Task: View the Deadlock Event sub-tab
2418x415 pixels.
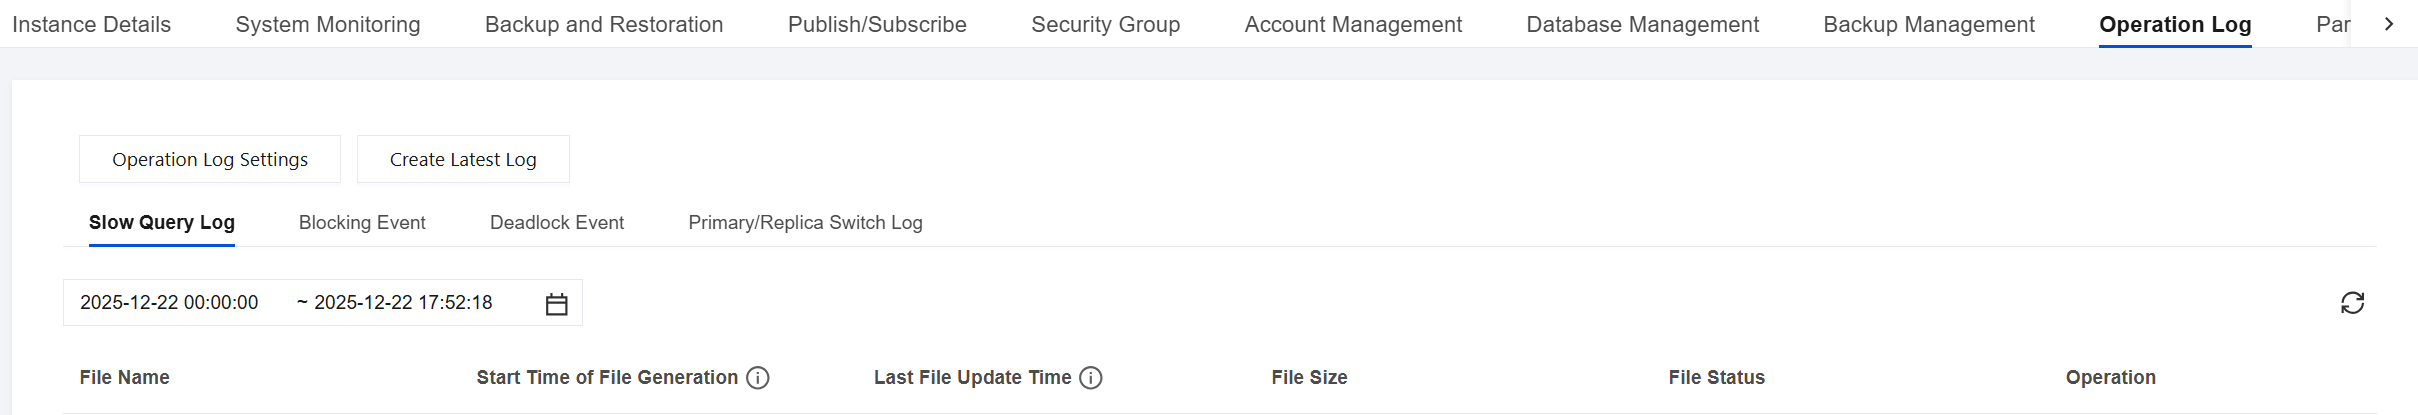Action: (x=557, y=222)
